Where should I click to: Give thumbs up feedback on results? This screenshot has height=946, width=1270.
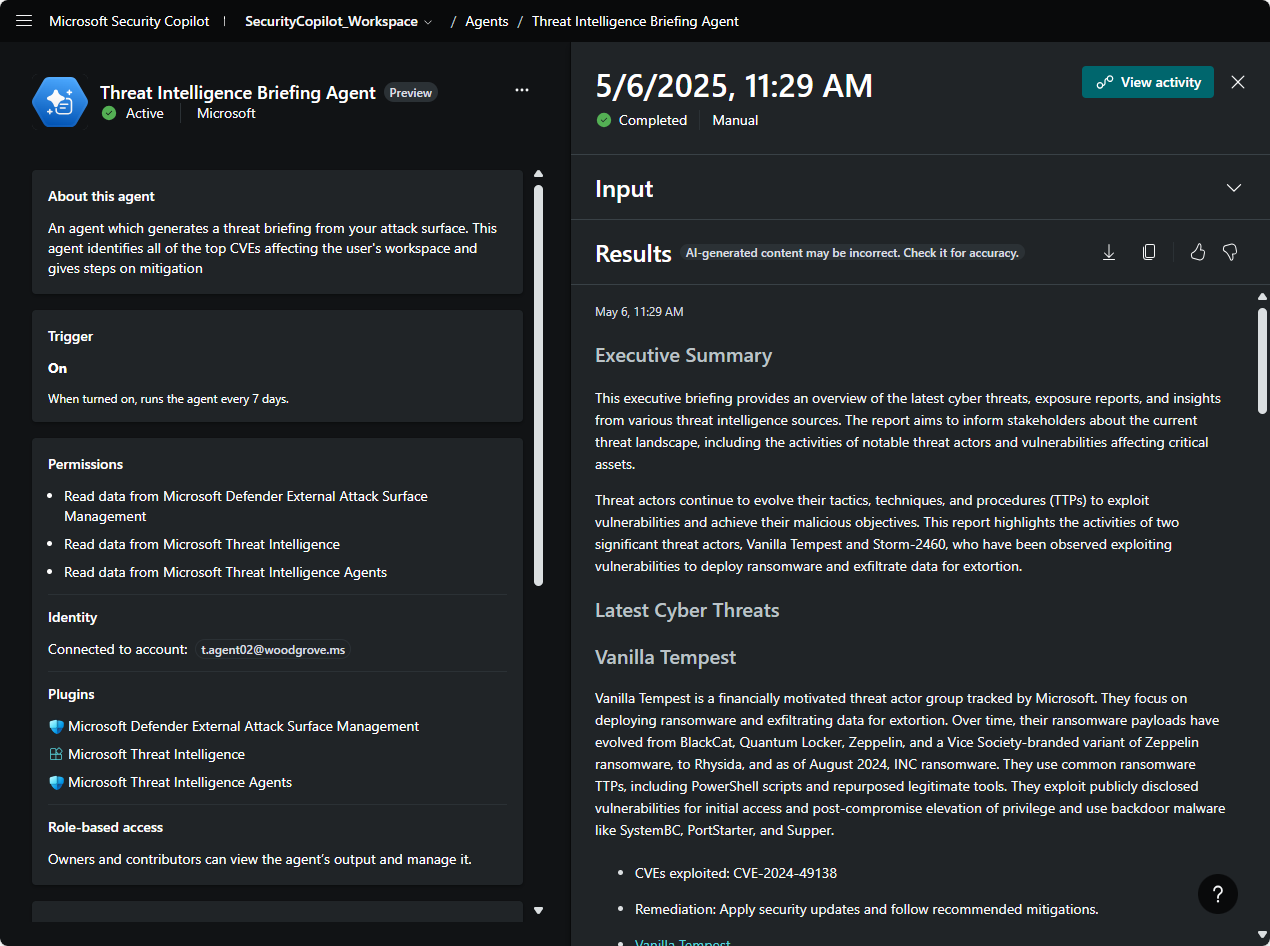1198,253
